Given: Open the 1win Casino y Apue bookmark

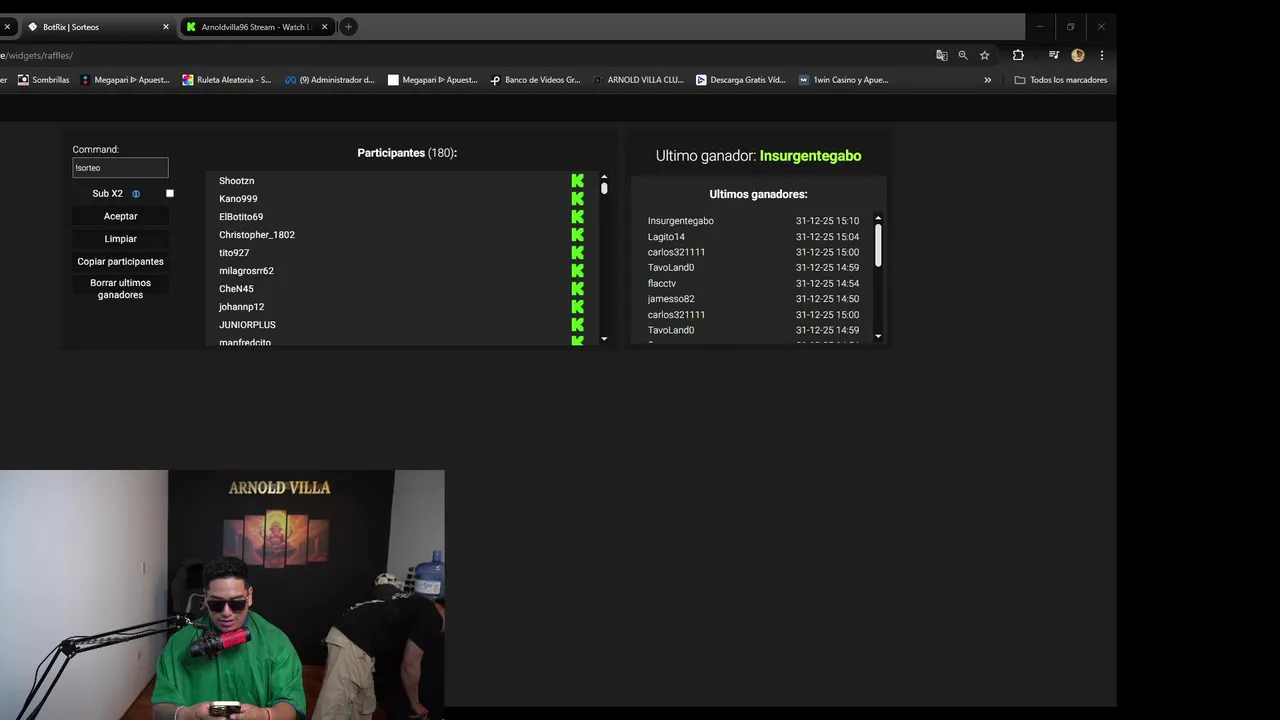Looking at the screenshot, I should pos(844,80).
